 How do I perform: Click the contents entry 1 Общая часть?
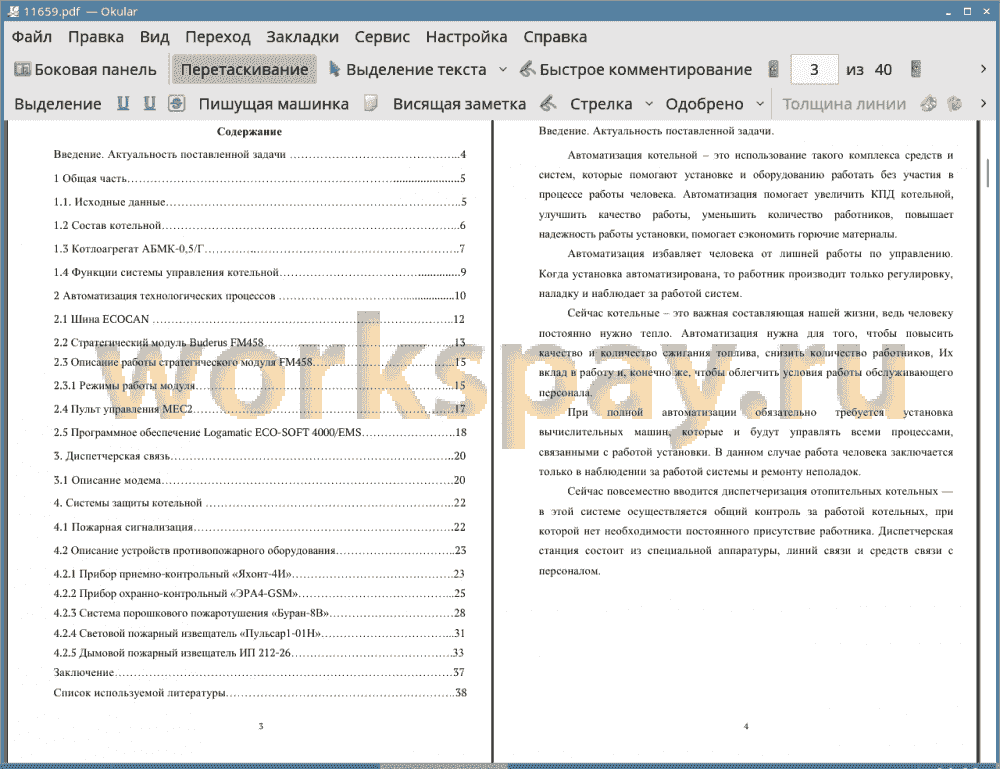[x=260, y=178]
